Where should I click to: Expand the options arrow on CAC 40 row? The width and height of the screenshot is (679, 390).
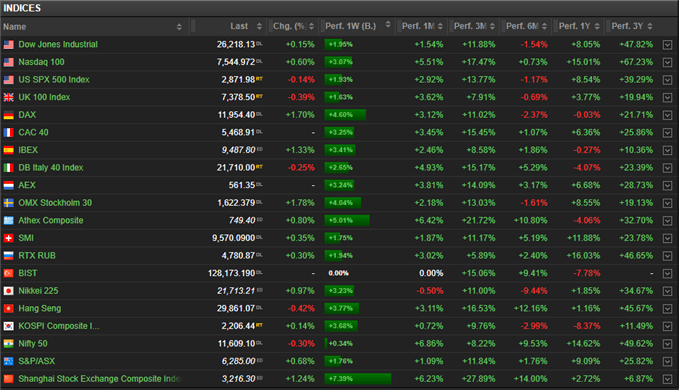coord(667,133)
